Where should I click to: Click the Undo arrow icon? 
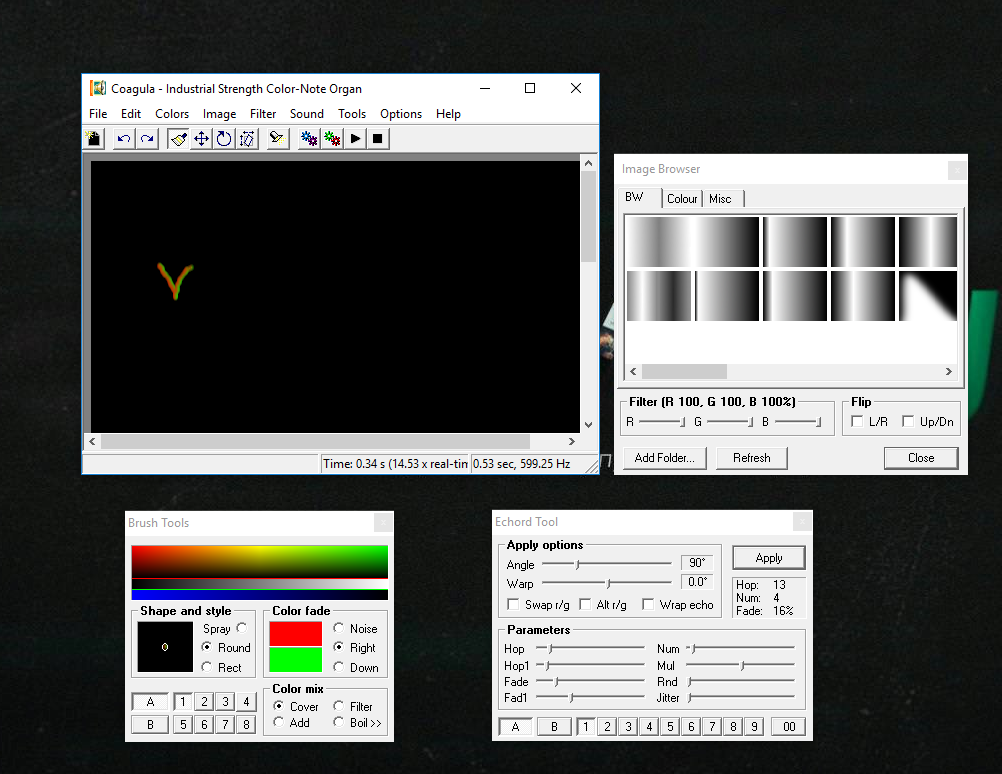tap(124, 139)
